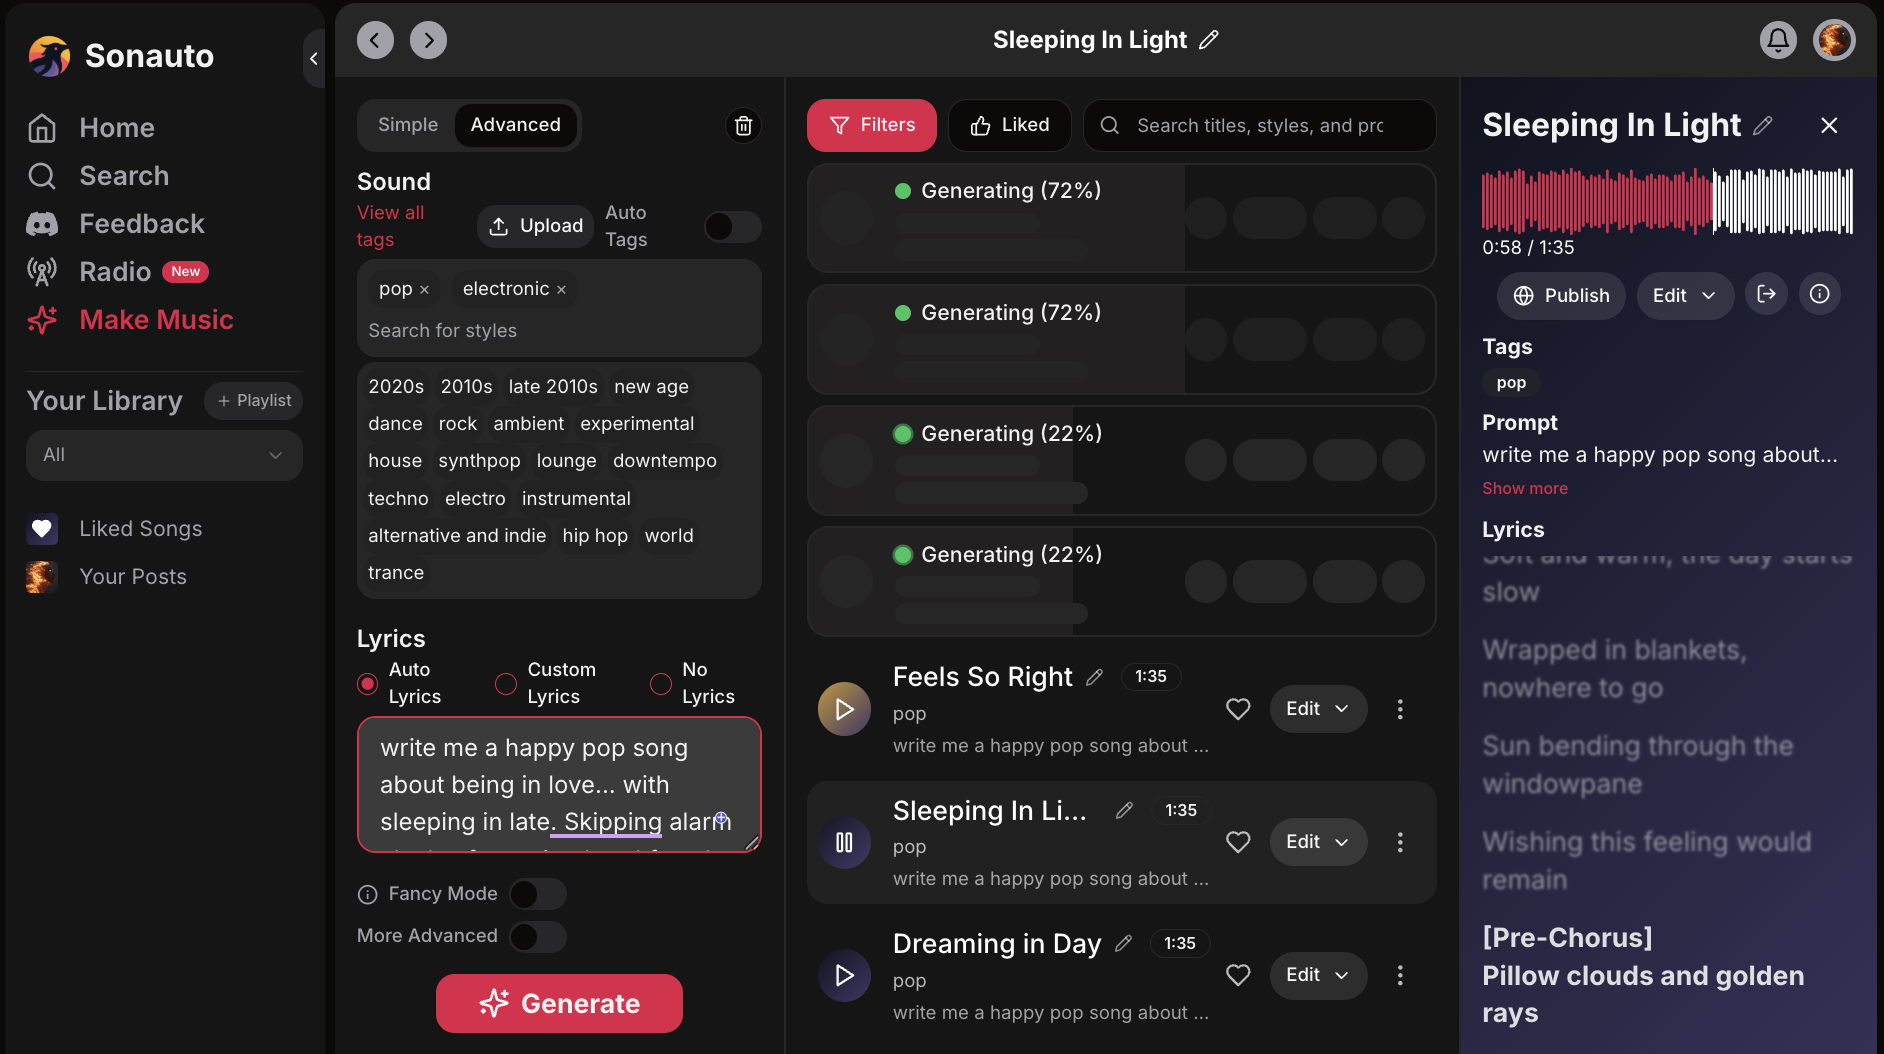Viewport: 1884px width, 1054px height.
Task: Open more options for Dreaming in Day
Action: point(1400,975)
